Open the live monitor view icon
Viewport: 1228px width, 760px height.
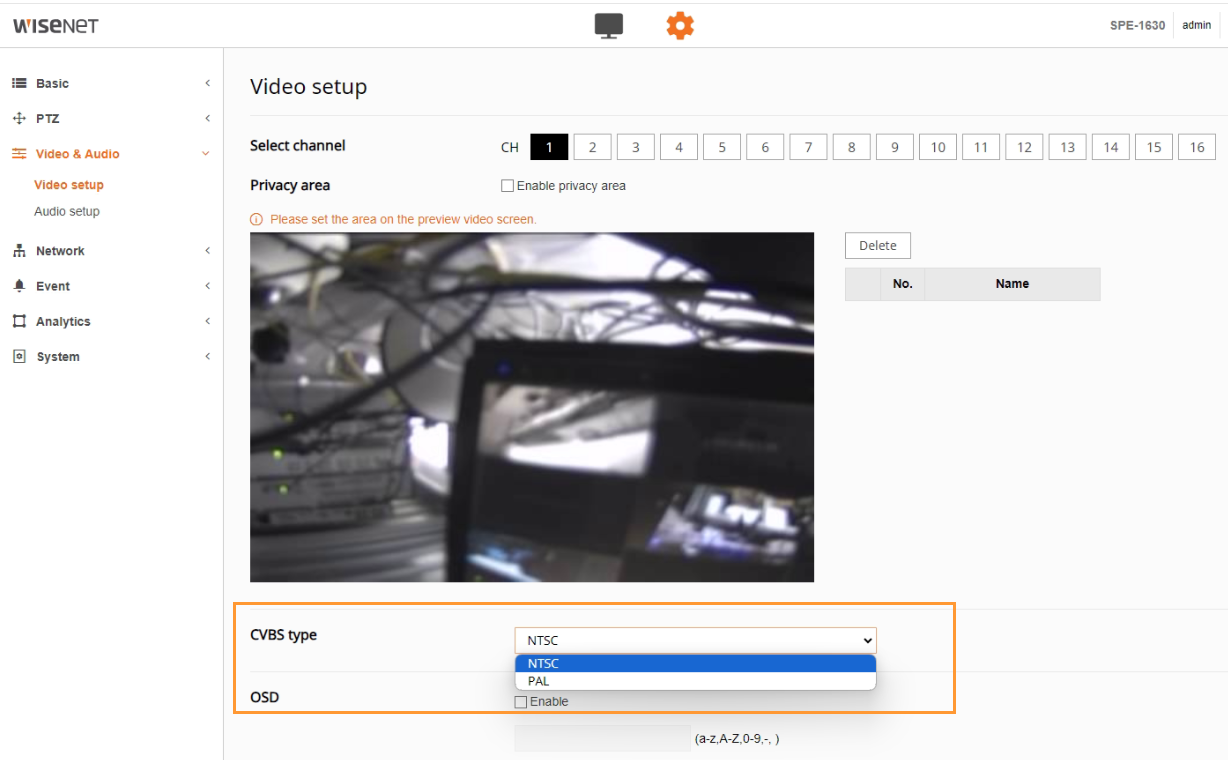609,26
